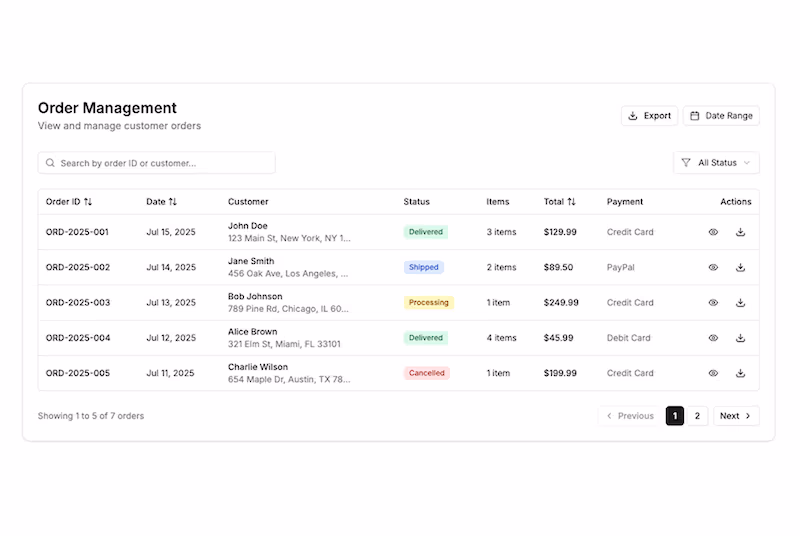The height and width of the screenshot is (536, 800).
Task: Click the $89.50 total
Action: coord(558,267)
